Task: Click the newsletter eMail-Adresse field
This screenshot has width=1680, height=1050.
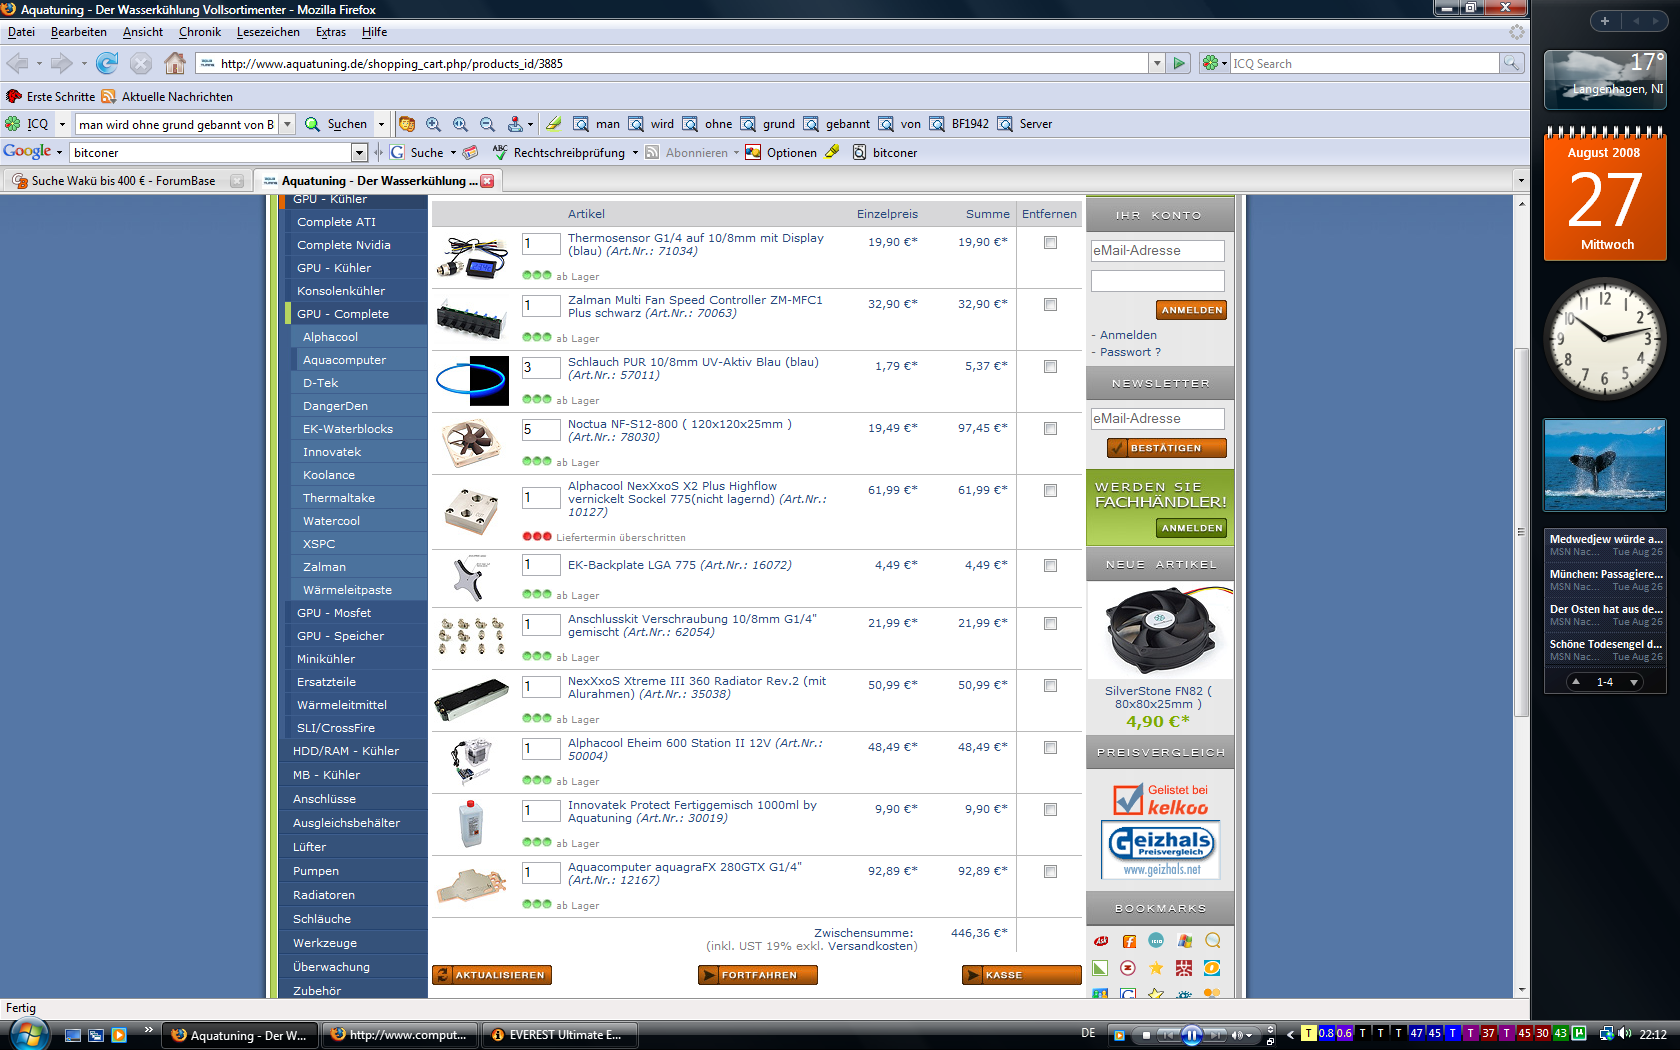Action: 1157,419
